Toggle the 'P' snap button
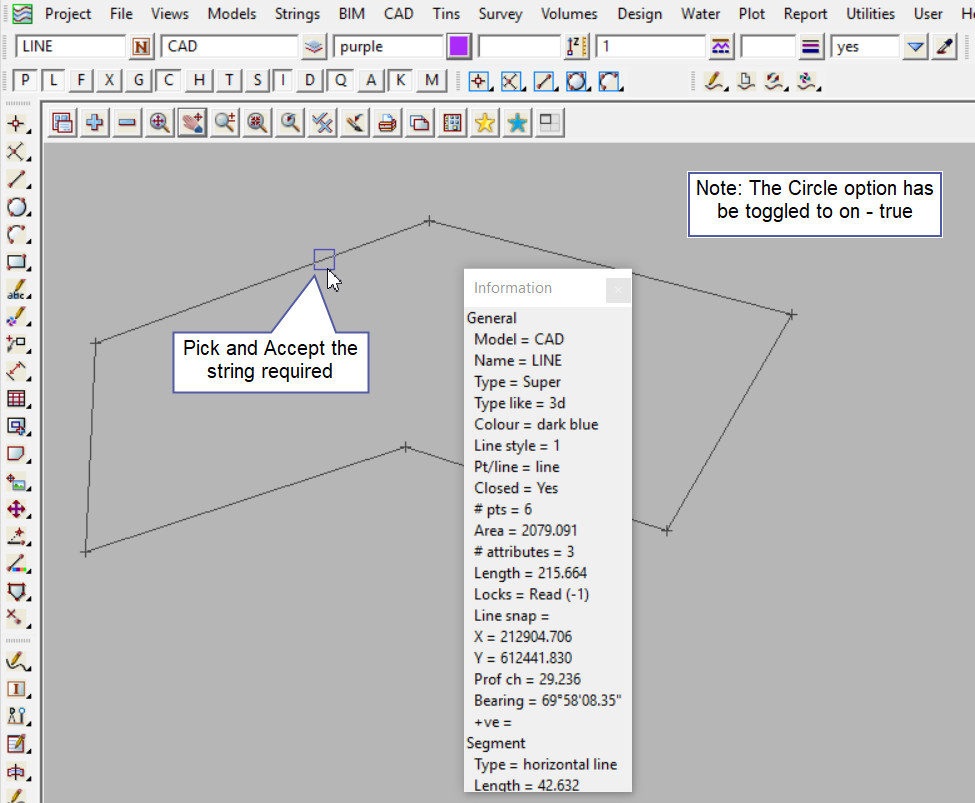The width and height of the screenshot is (975, 803). pyautogui.click(x=26, y=81)
